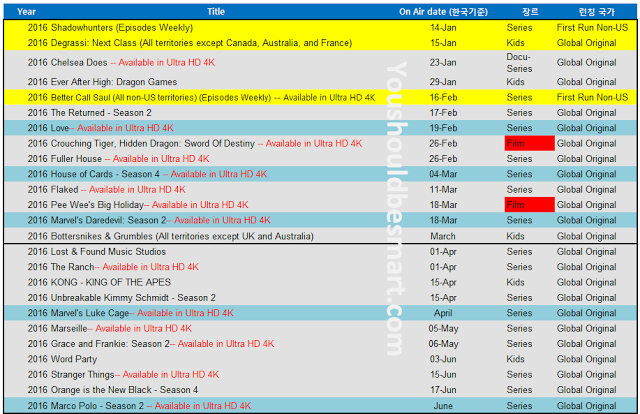Select the Shadowhunters (Episodes Weekly) title
Screen dimensions: 640x414
click(x=122, y=28)
